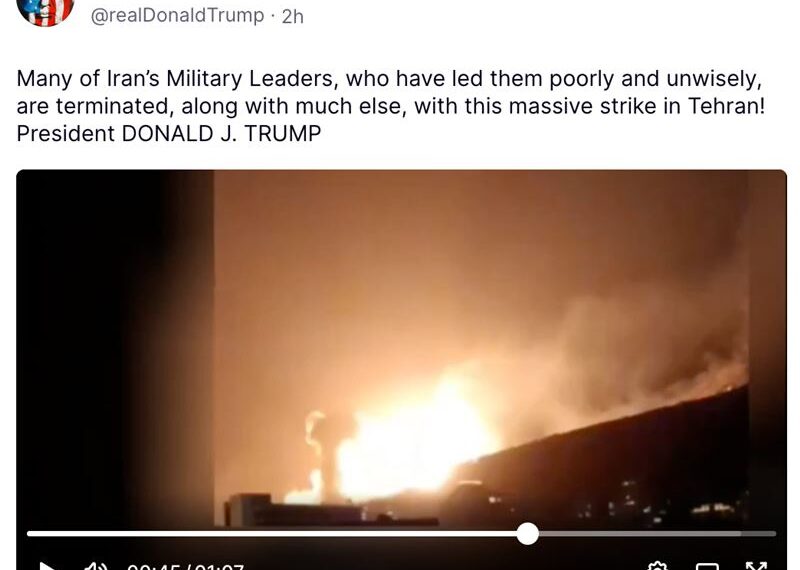Click the 00:45 / 01:07 time display
Screen dimensions: 800x570
185,567
